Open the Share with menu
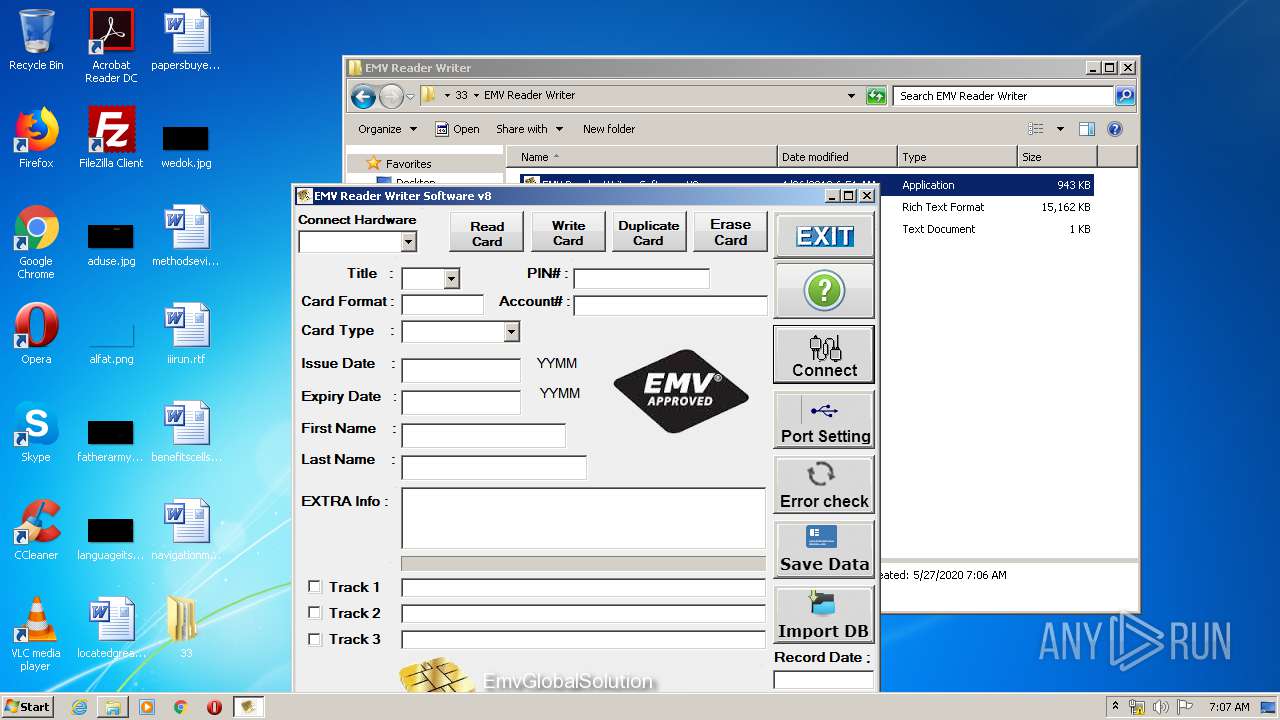Screen dimensions: 1280x720 [529, 129]
